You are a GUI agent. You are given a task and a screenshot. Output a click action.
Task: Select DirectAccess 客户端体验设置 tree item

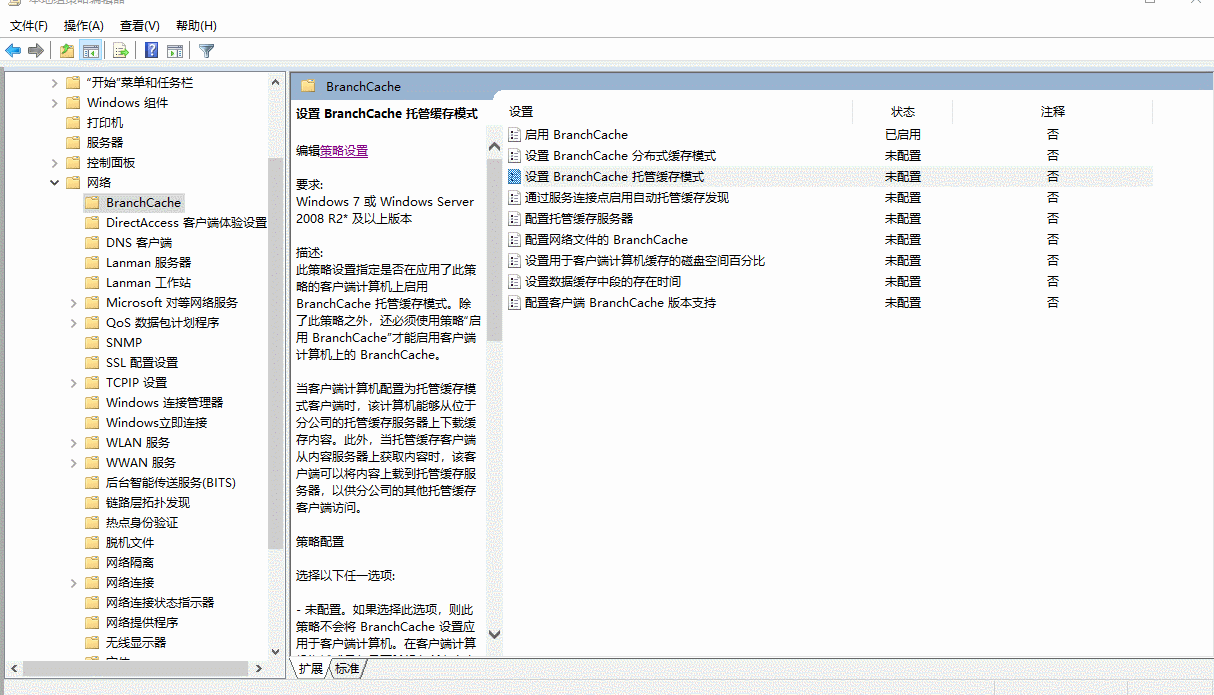[186, 222]
